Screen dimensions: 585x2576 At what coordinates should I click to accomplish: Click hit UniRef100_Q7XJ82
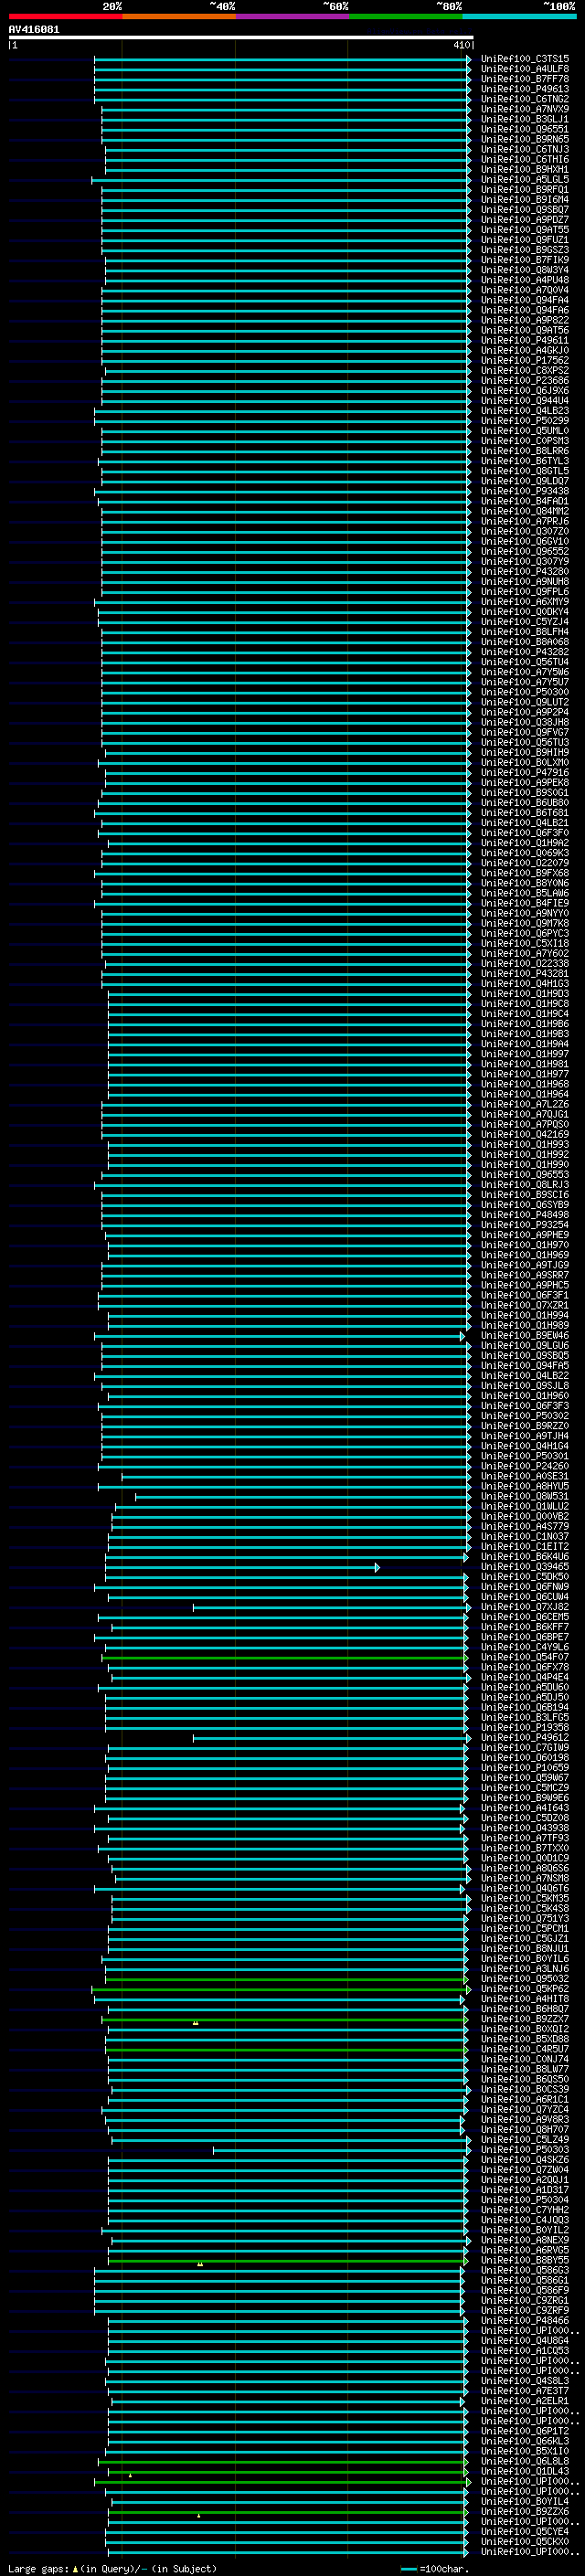[525, 1607]
